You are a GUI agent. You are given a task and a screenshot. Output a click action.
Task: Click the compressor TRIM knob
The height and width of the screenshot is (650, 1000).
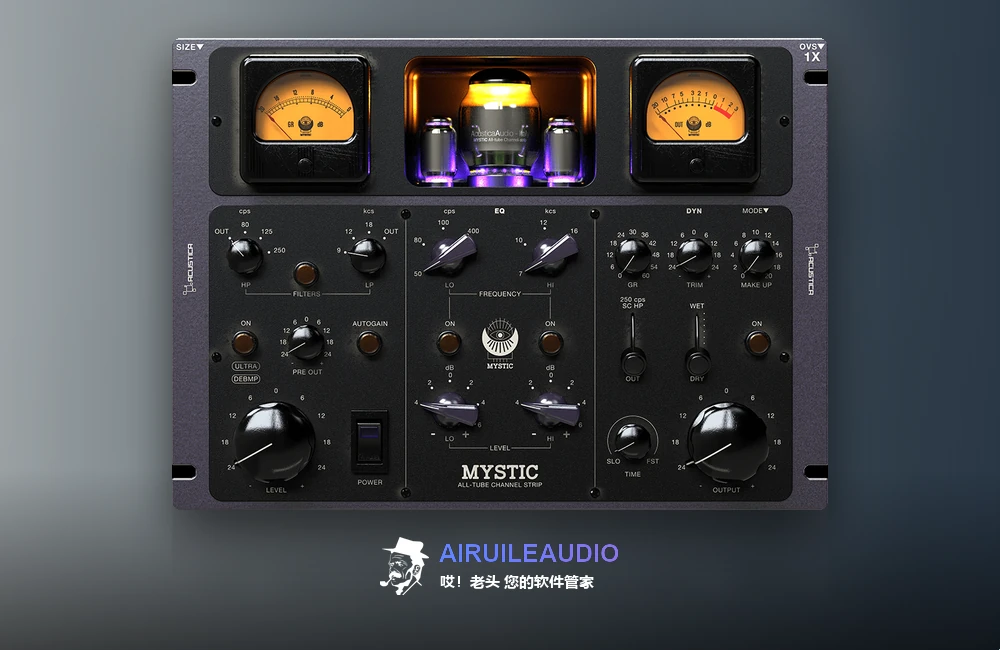pyautogui.click(x=695, y=256)
